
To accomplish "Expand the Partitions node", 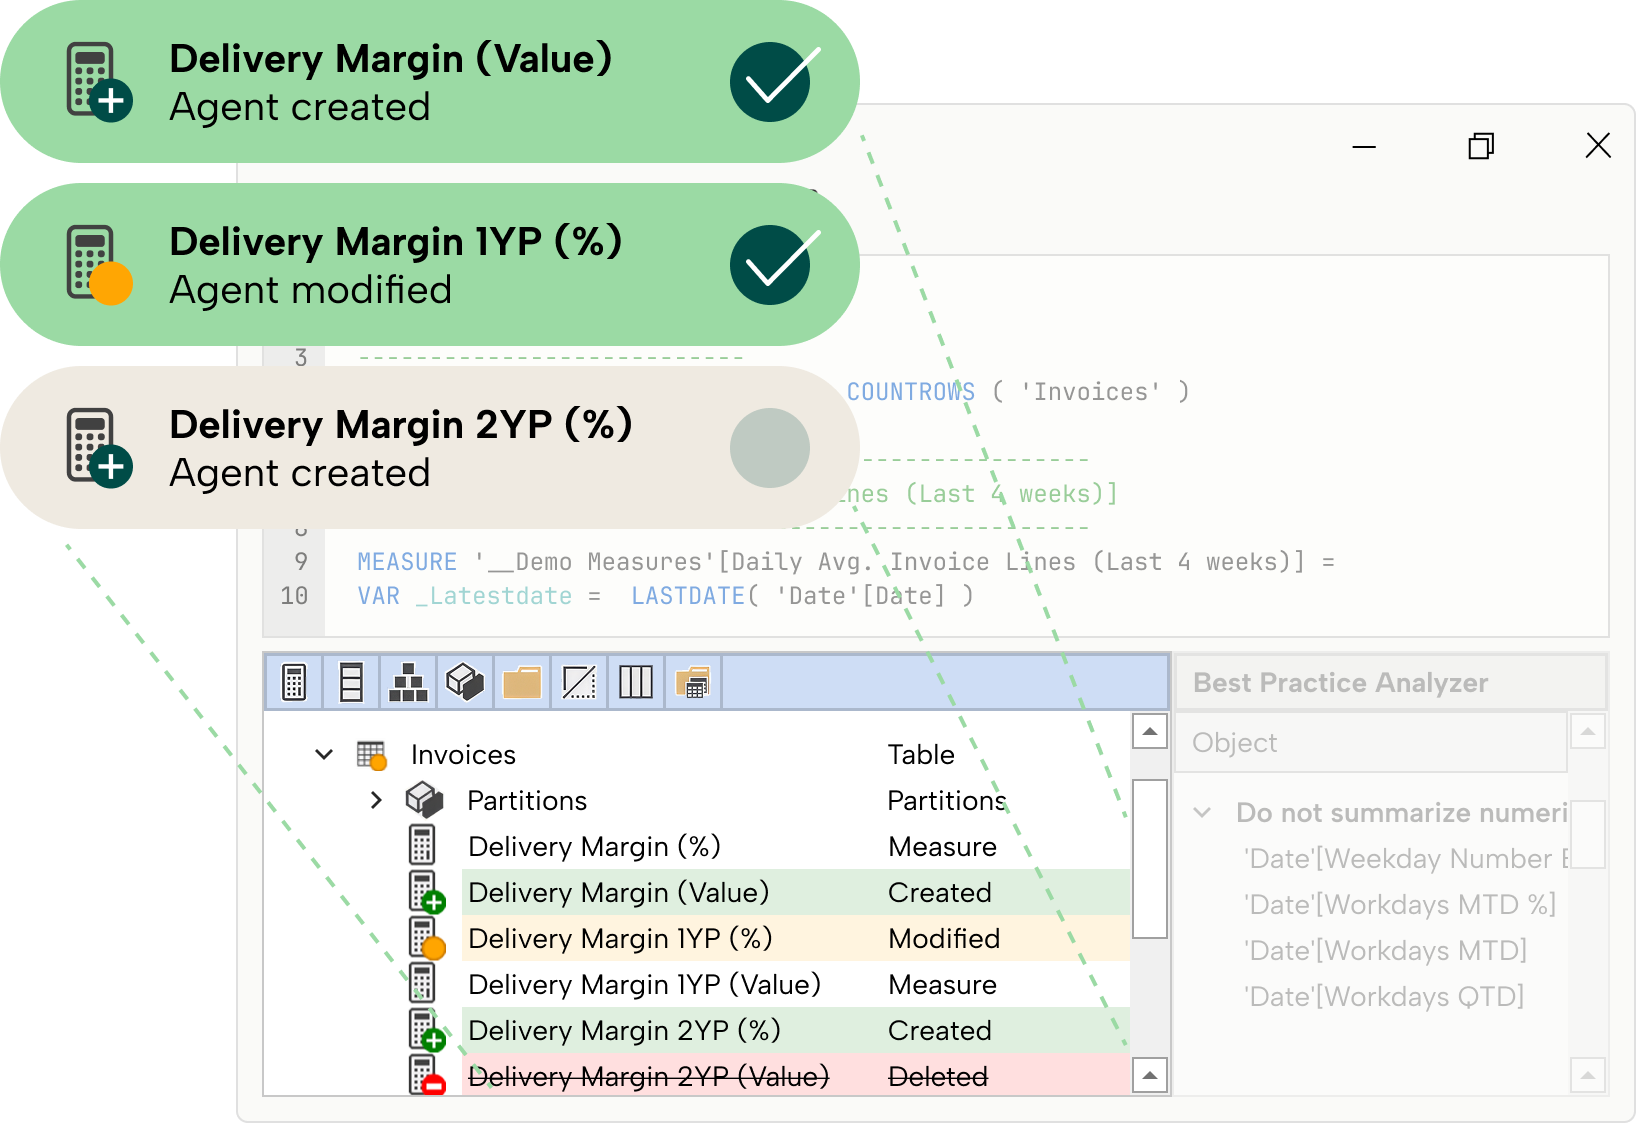I will coord(376,800).
